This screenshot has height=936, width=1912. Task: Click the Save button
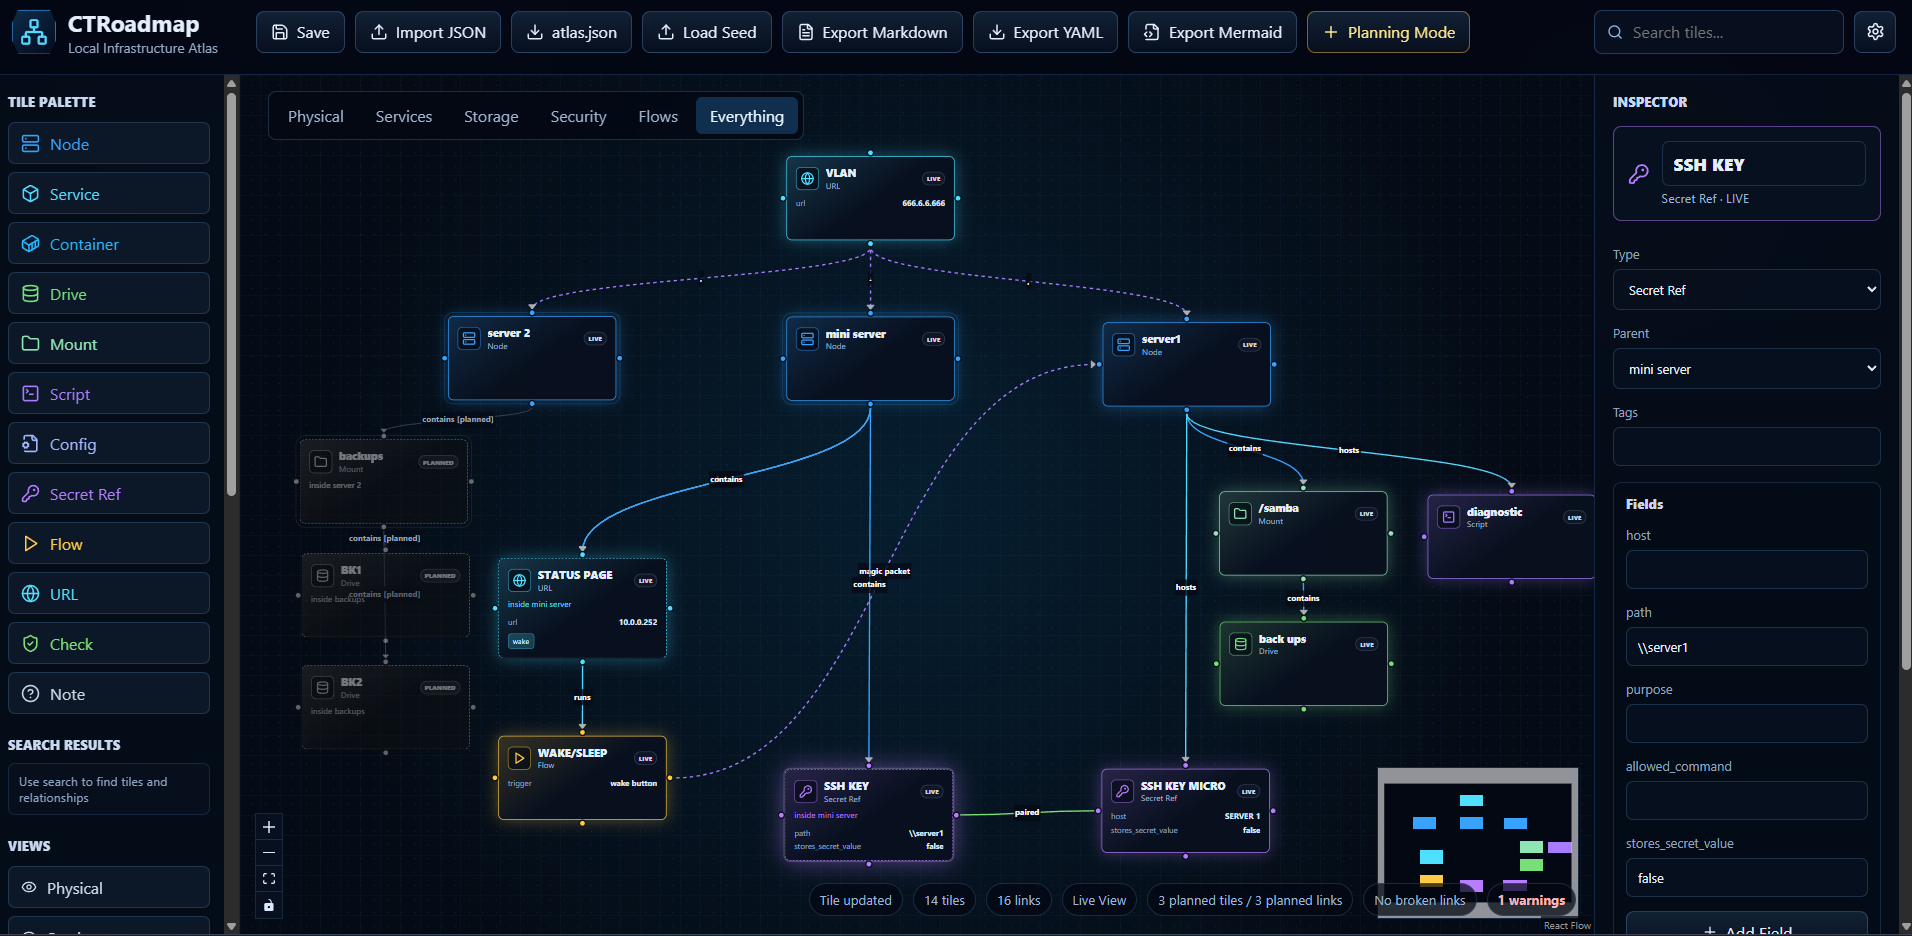pyautogui.click(x=300, y=32)
